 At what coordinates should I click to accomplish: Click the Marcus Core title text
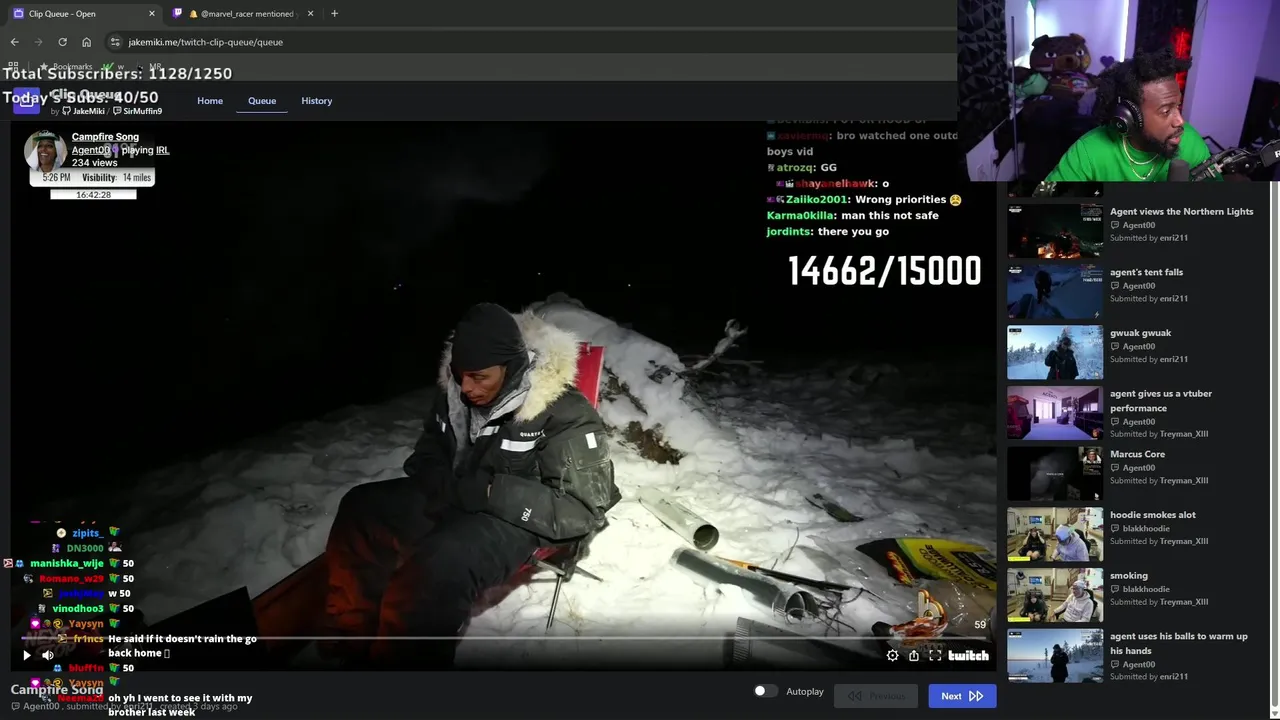(x=1137, y=454)
